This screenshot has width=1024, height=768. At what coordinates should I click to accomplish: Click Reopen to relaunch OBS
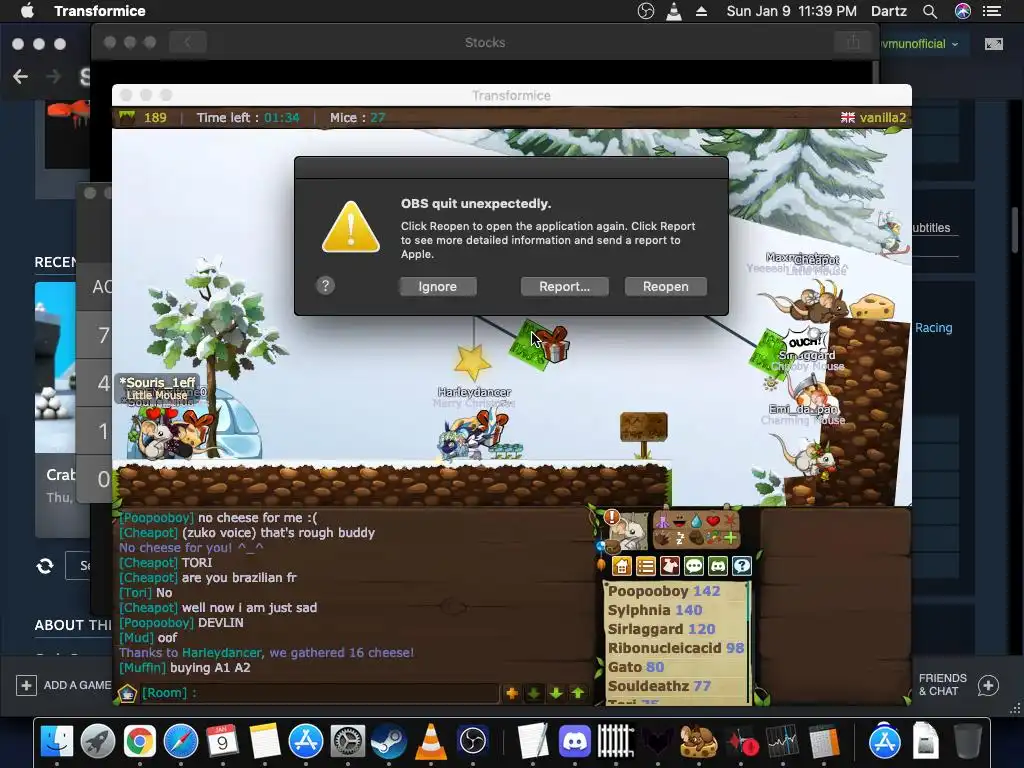pos(665,286)
